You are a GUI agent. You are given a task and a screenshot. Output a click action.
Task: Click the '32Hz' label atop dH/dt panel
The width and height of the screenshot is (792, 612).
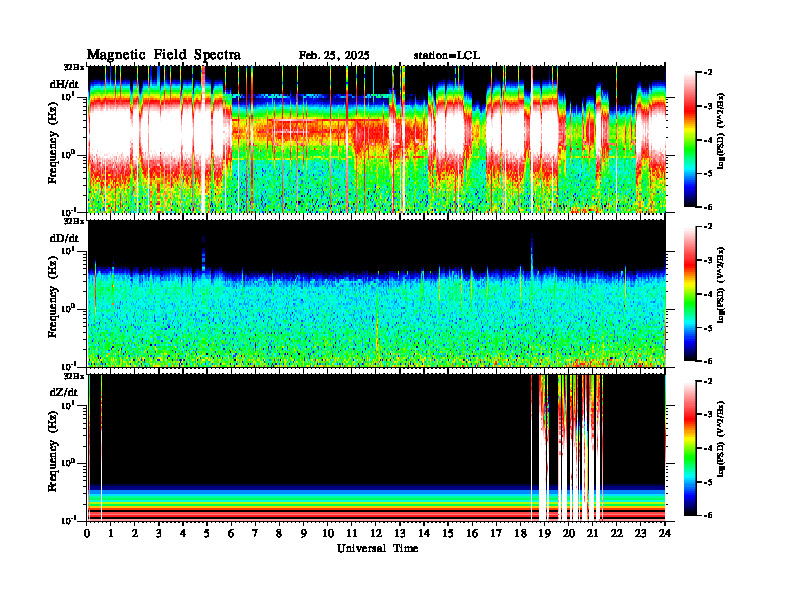click(x=74, y=66)
